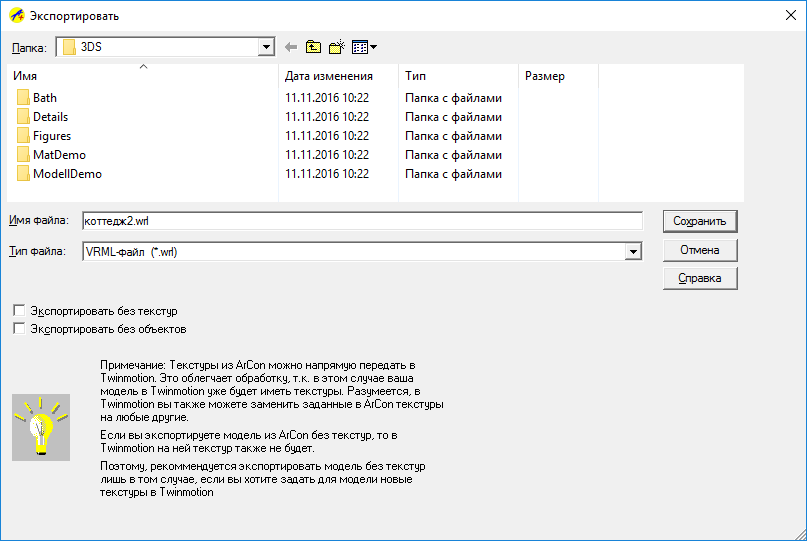Select the ModellDemo folder

coord(66,174)
